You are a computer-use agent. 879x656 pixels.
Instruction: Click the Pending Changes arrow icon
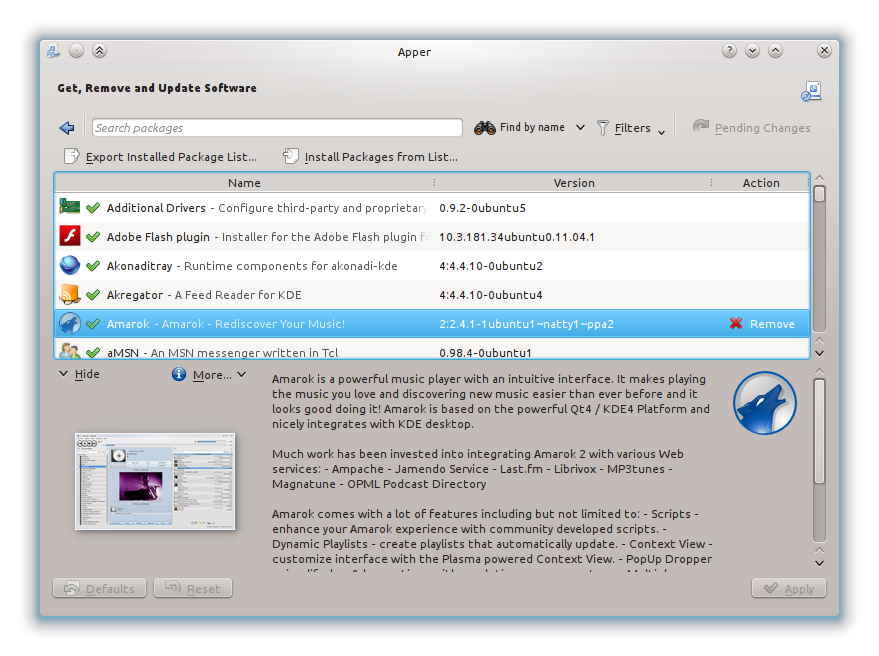click(x=701, y=126)
